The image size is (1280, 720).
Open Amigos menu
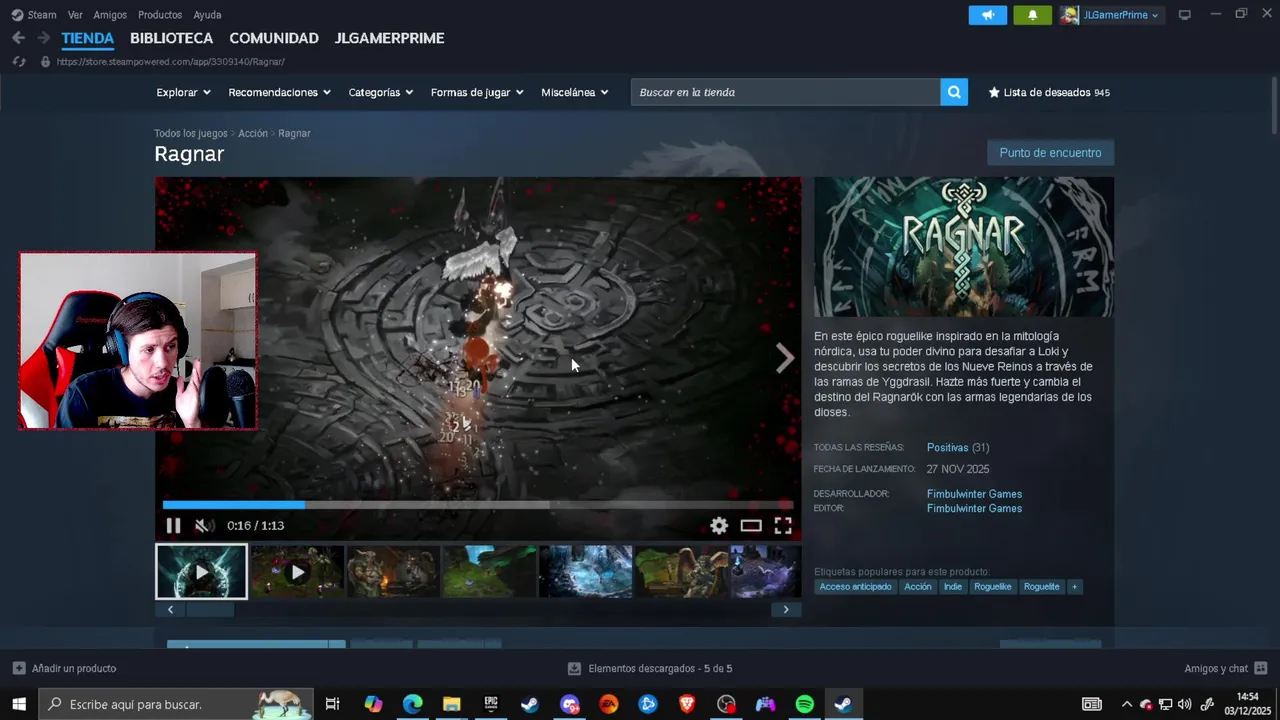(x=110, y=15)
